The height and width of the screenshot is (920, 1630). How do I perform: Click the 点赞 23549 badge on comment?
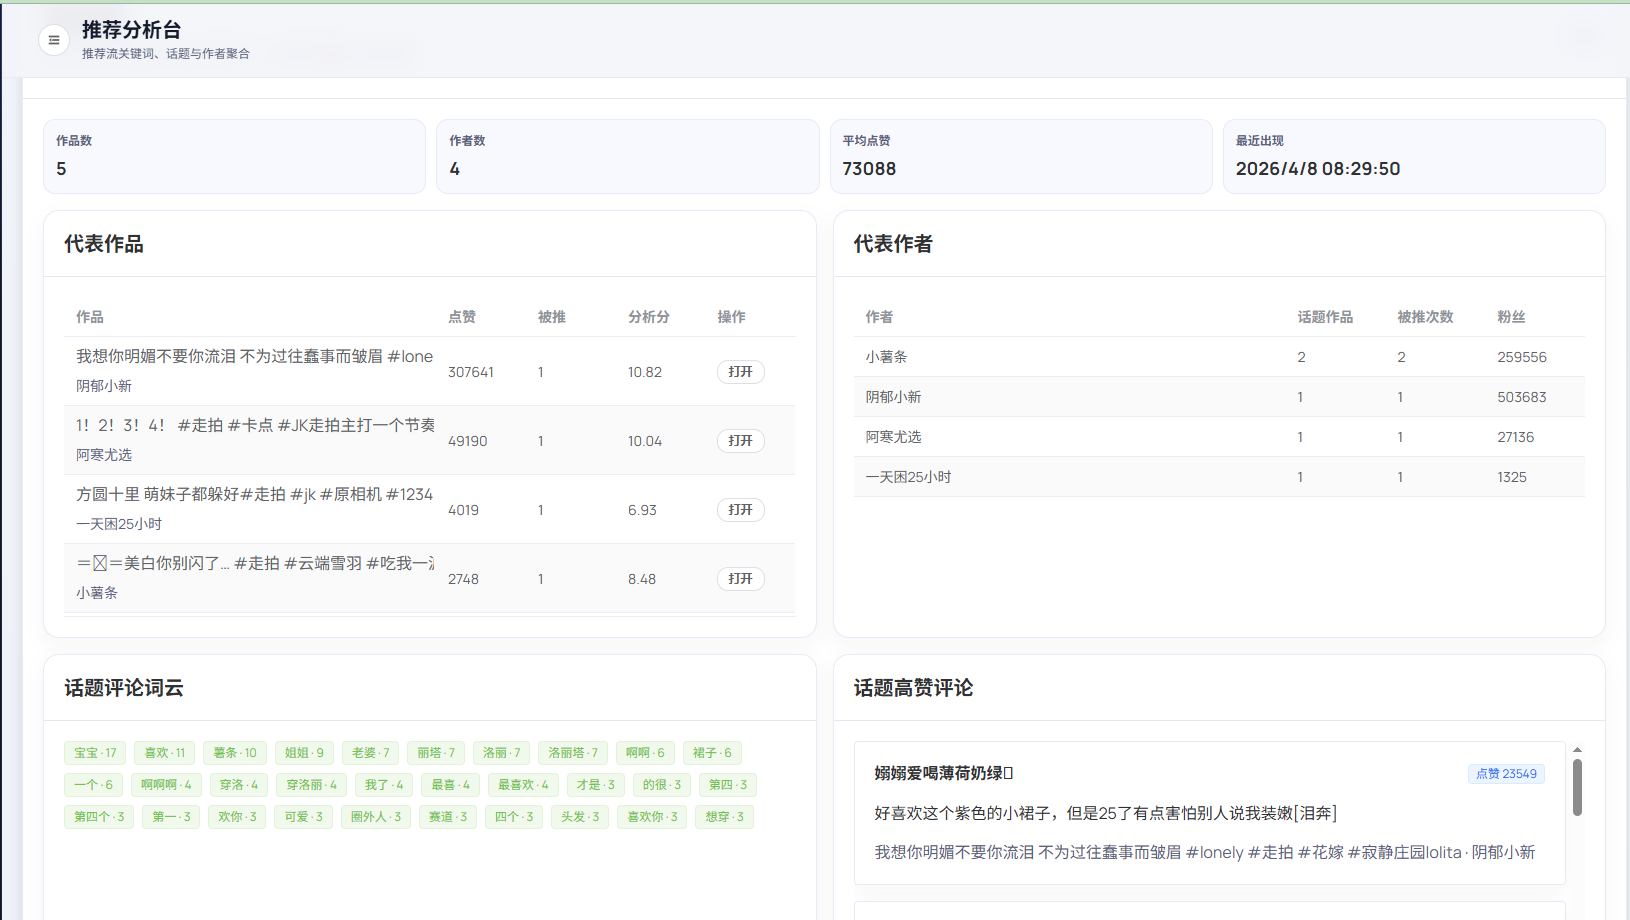coord(1506,774)
